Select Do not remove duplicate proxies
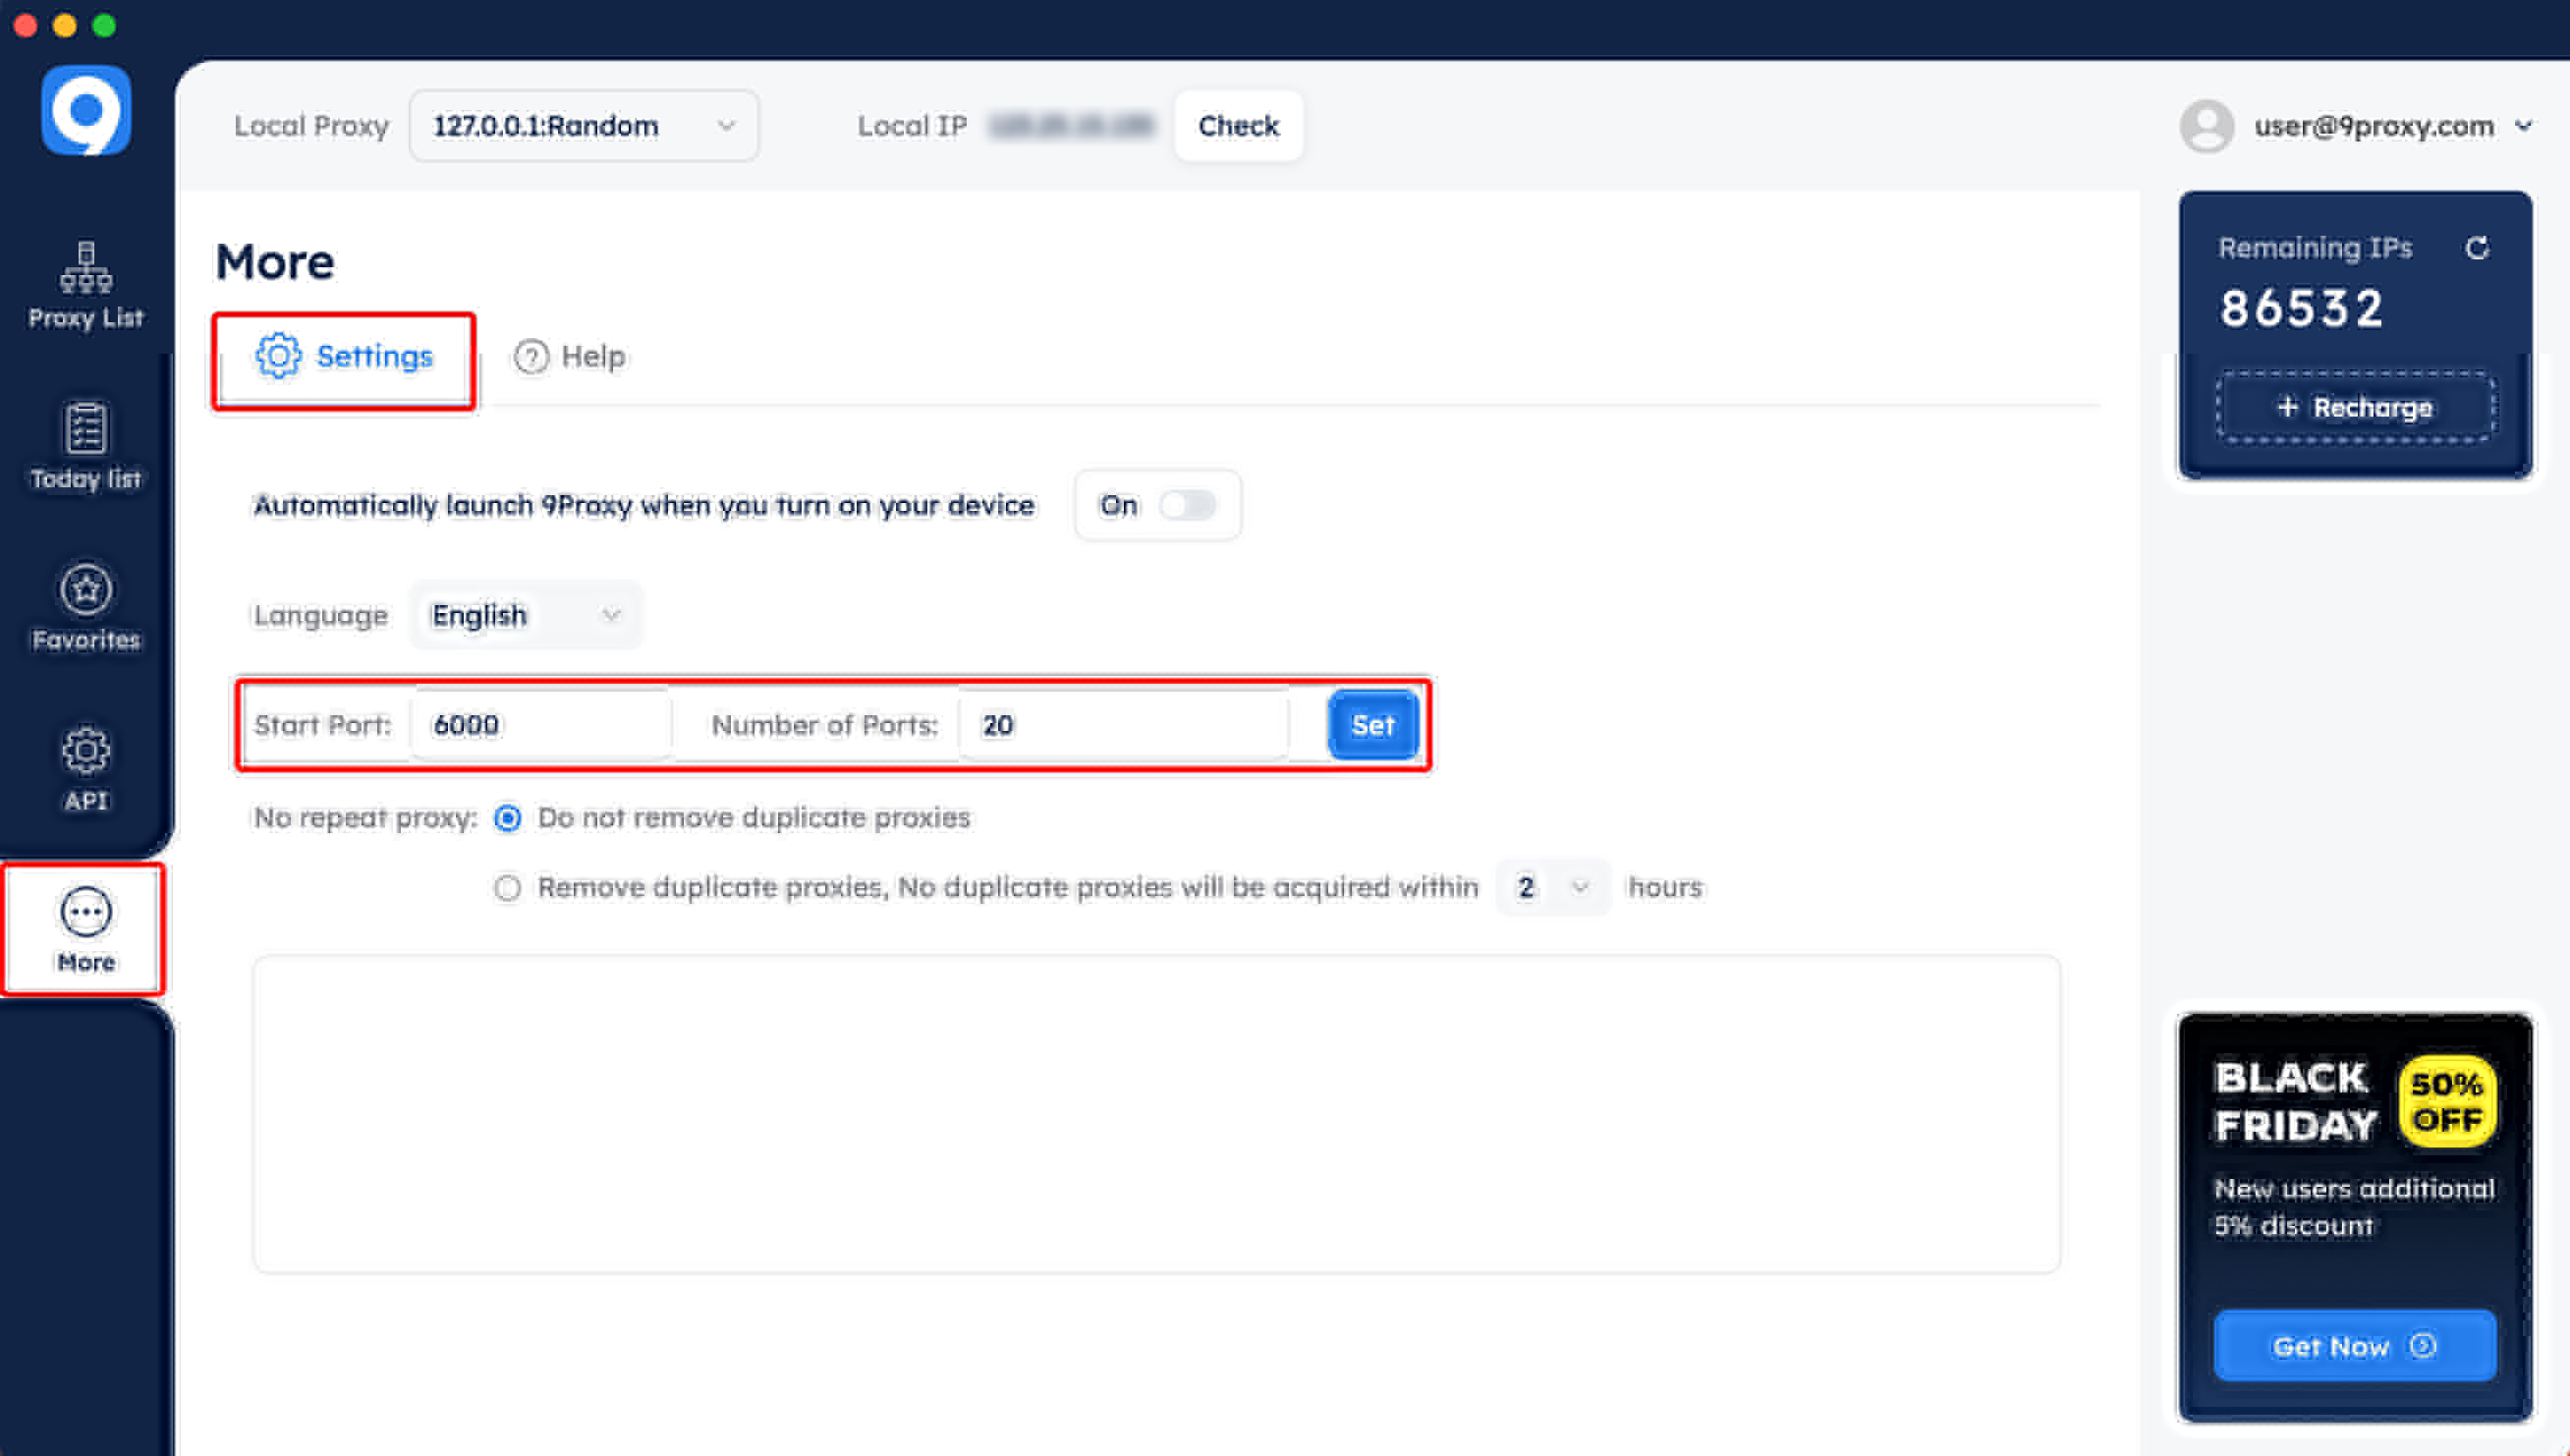 point(508,818)
